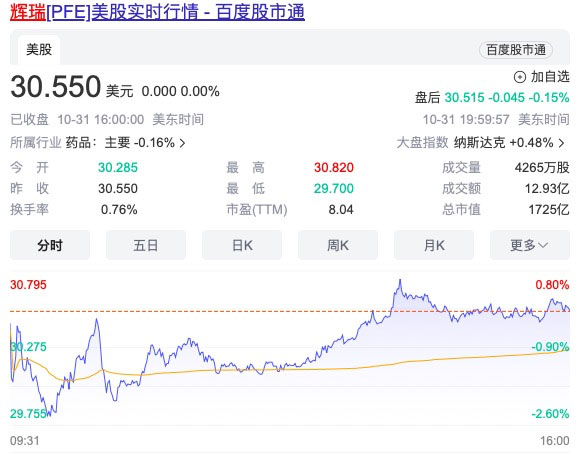Screen dimensions: 582x455
Task: Show the 日K candlestick chart
Action: point(242,245)
